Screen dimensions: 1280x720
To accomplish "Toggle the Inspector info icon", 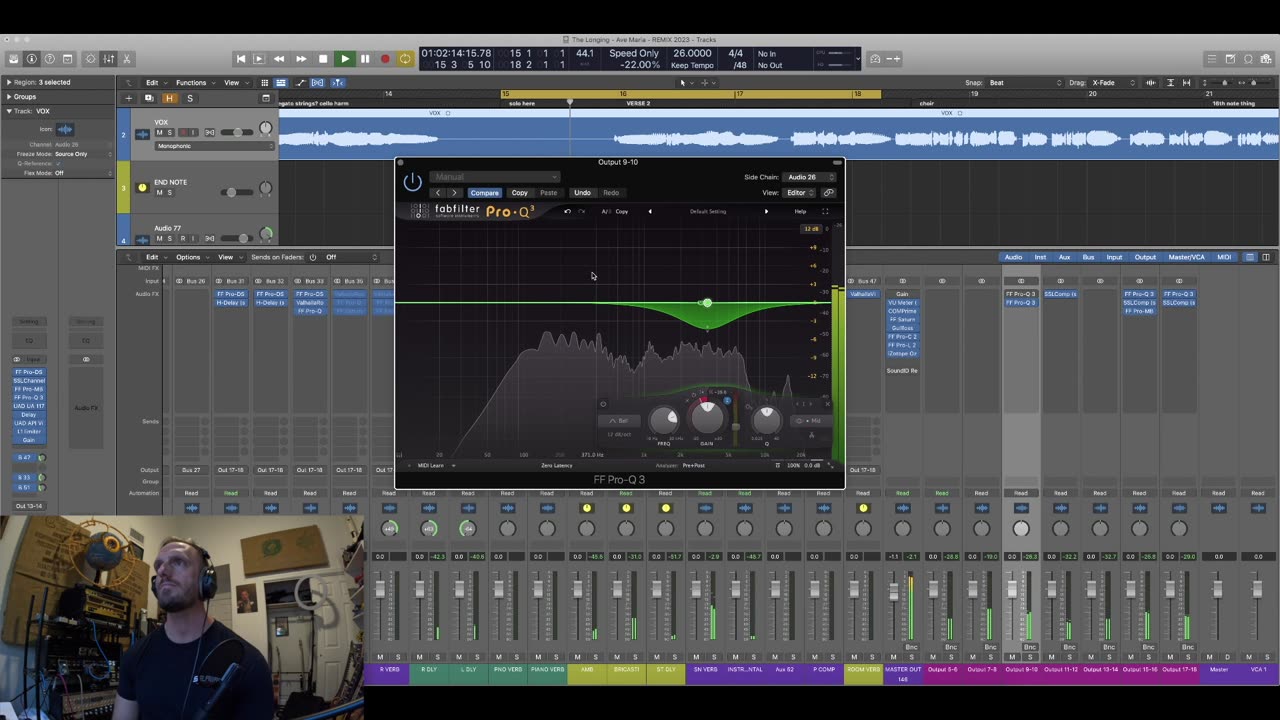I will 32,59.
